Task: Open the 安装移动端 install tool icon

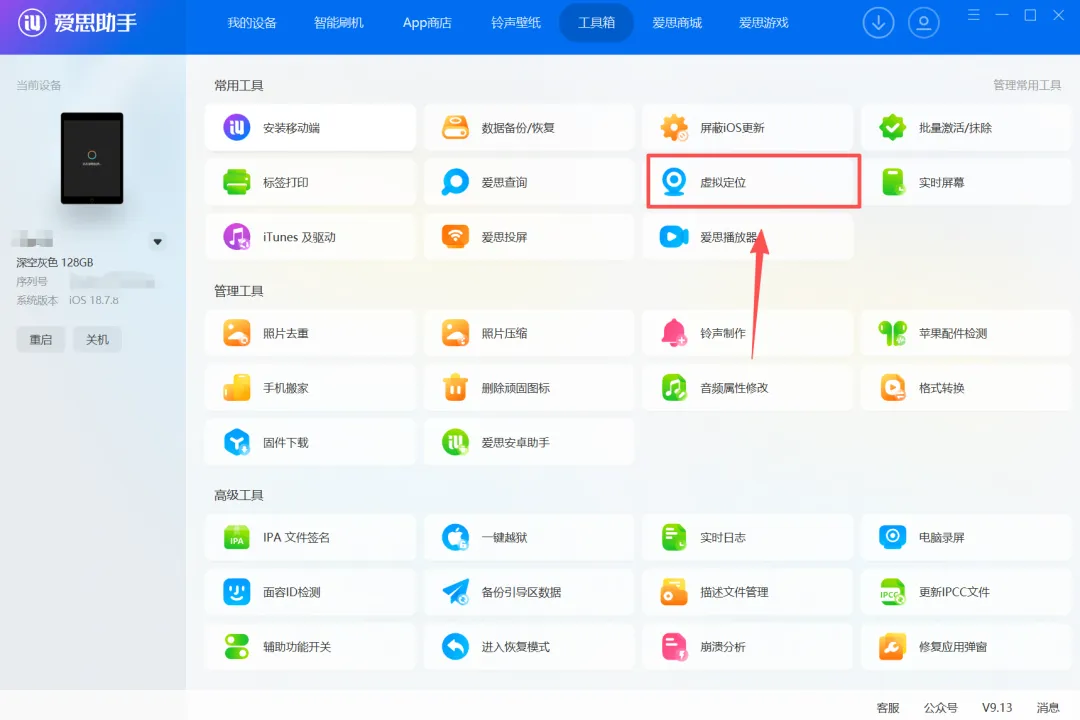Action: pos(236,127)
